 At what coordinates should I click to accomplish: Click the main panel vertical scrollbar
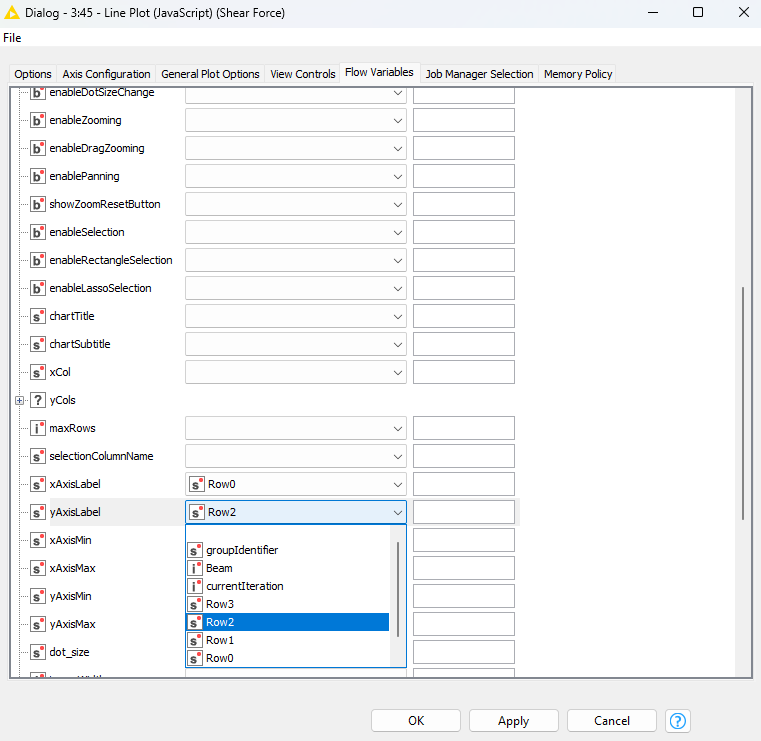coord(742,400)
